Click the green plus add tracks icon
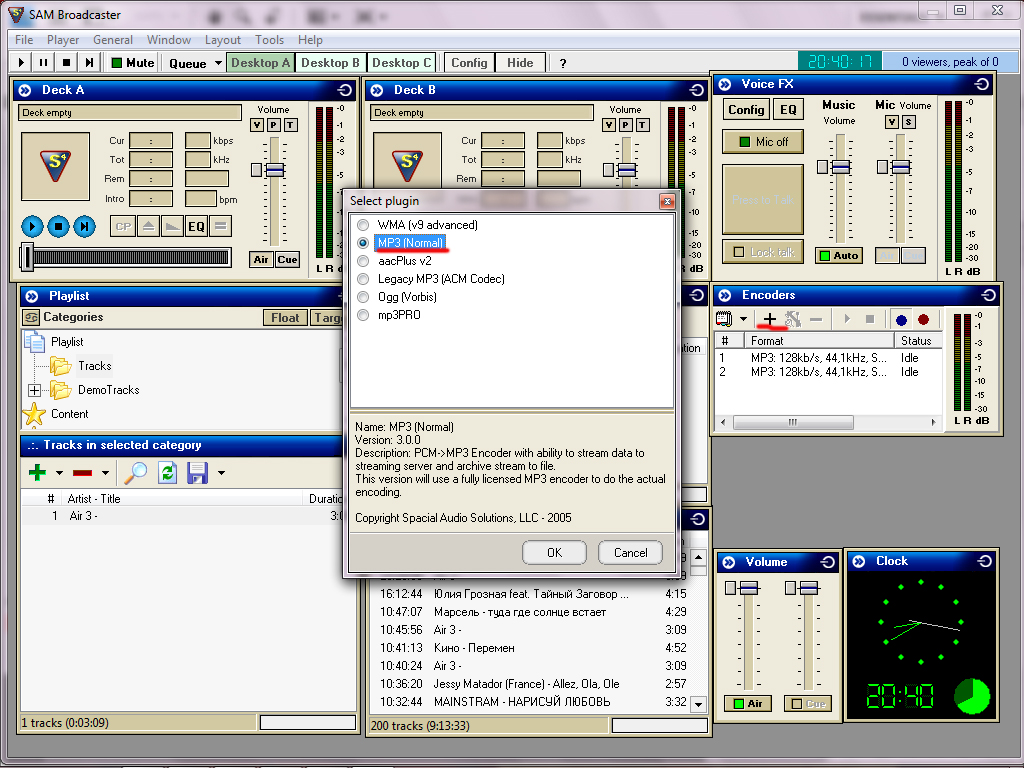The image size is (1024, 768). 37,472
